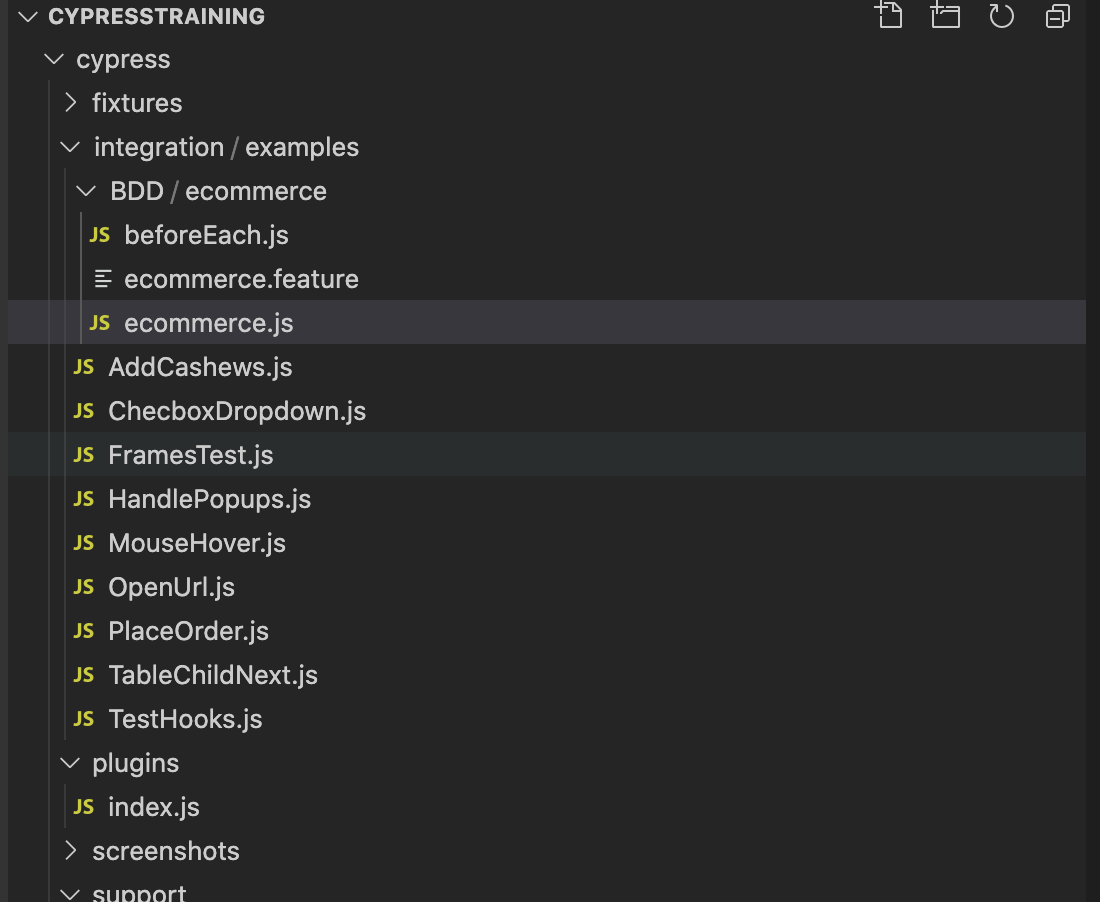The image size is (1100, 902).
Task: Open the beforeEach.js file
Action: tap(206, 234)
